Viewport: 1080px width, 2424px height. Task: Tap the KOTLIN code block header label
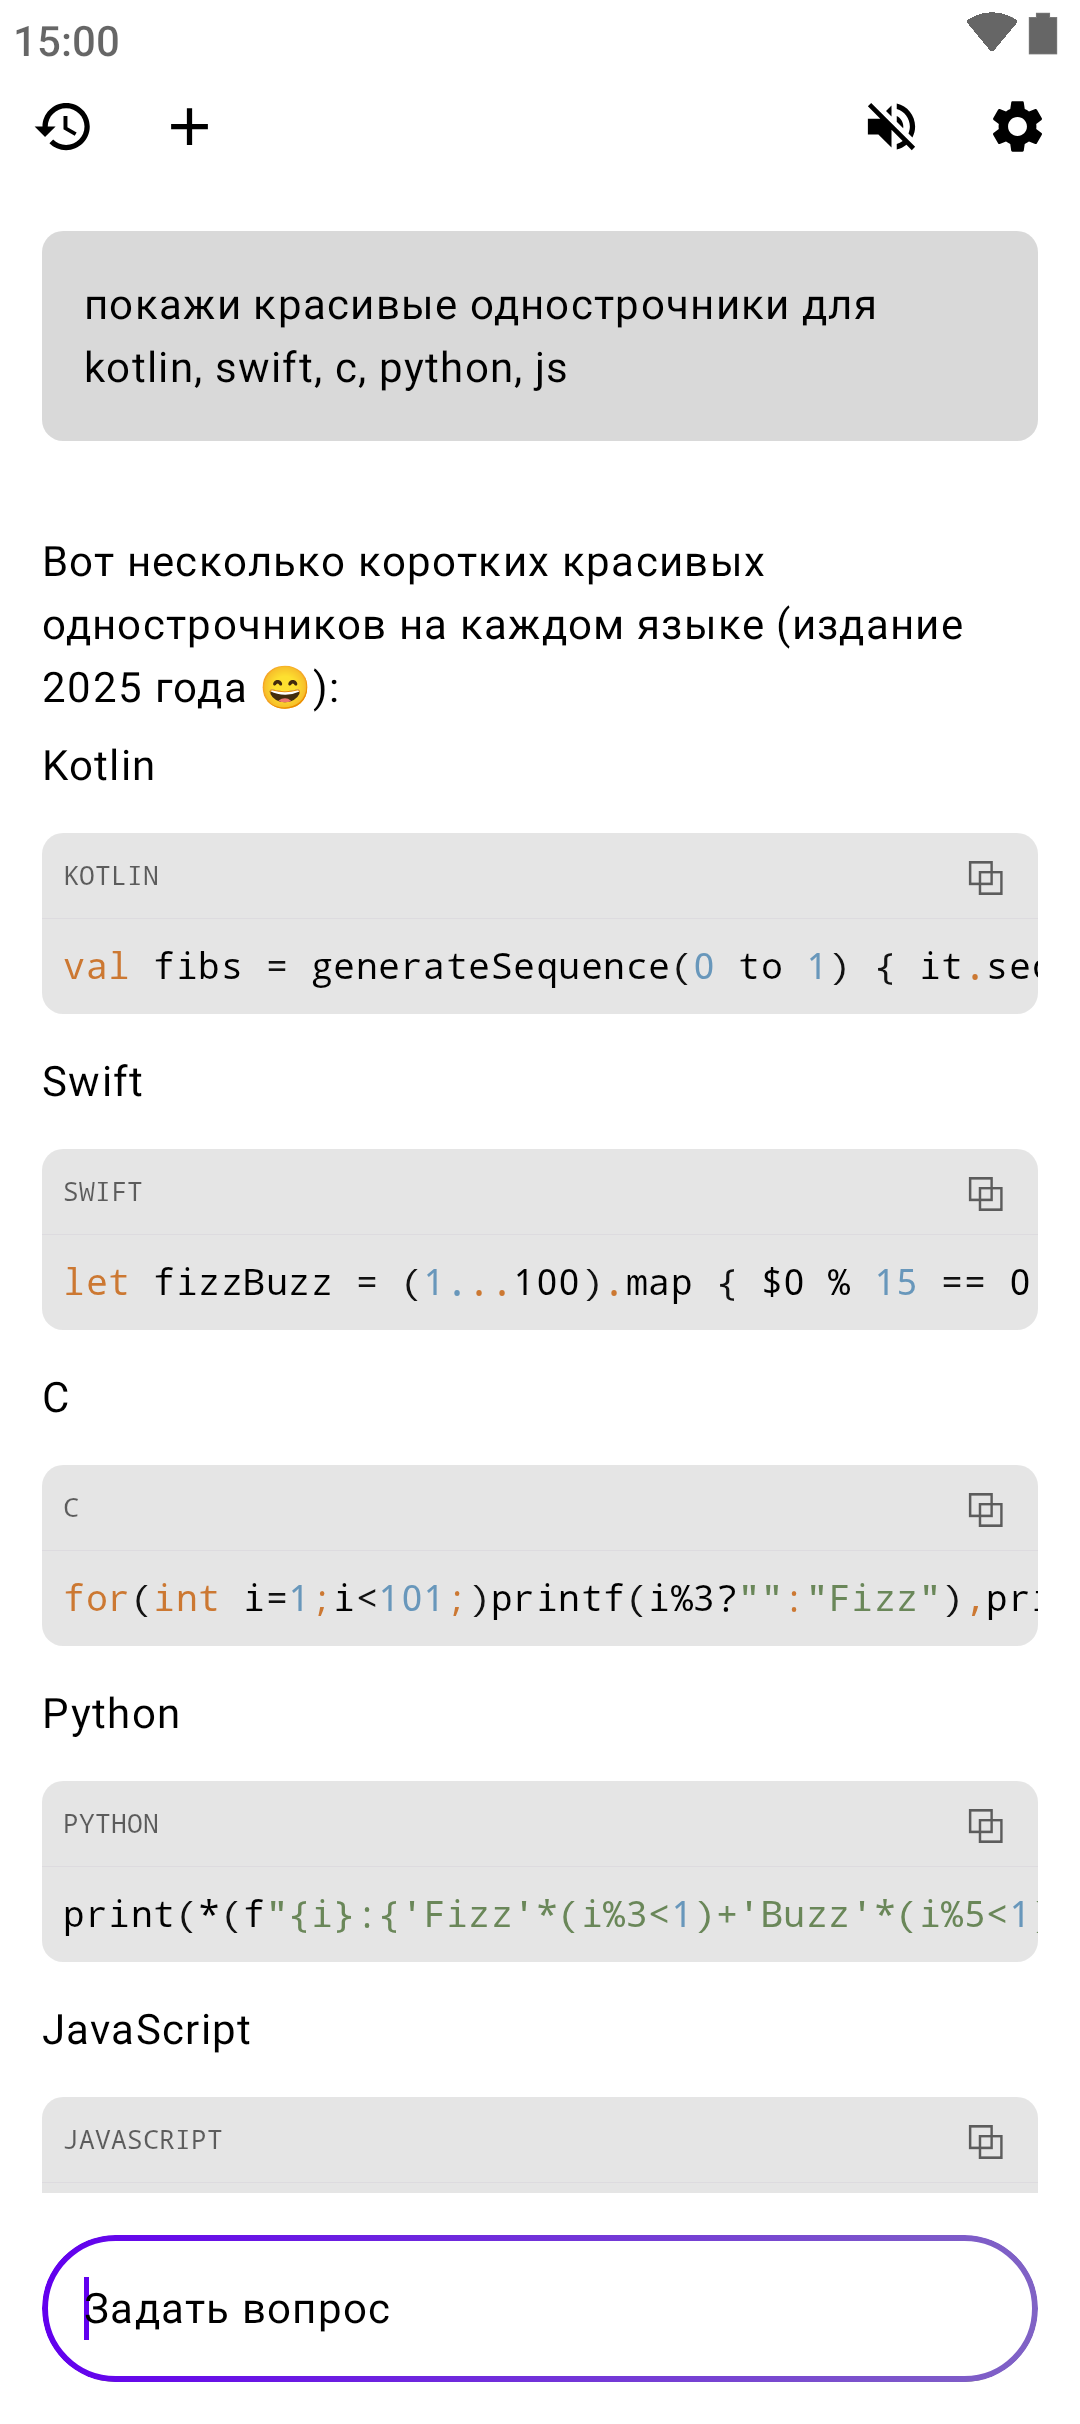tap(111, 877)
